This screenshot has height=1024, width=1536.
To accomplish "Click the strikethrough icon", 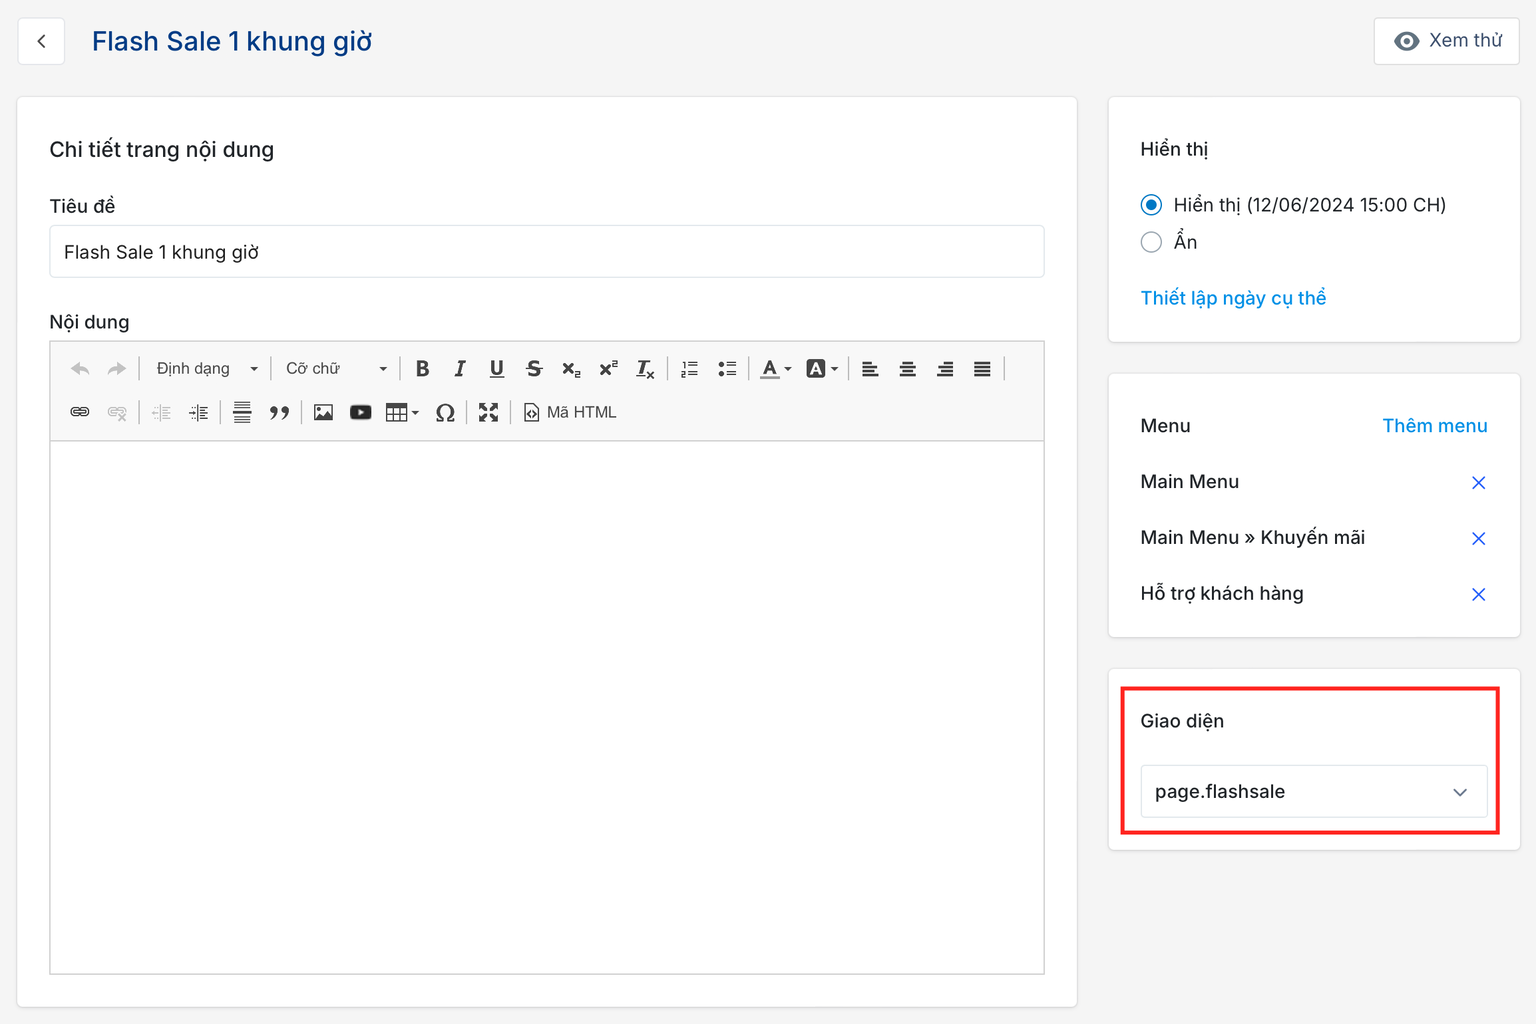I will (534, 369).
